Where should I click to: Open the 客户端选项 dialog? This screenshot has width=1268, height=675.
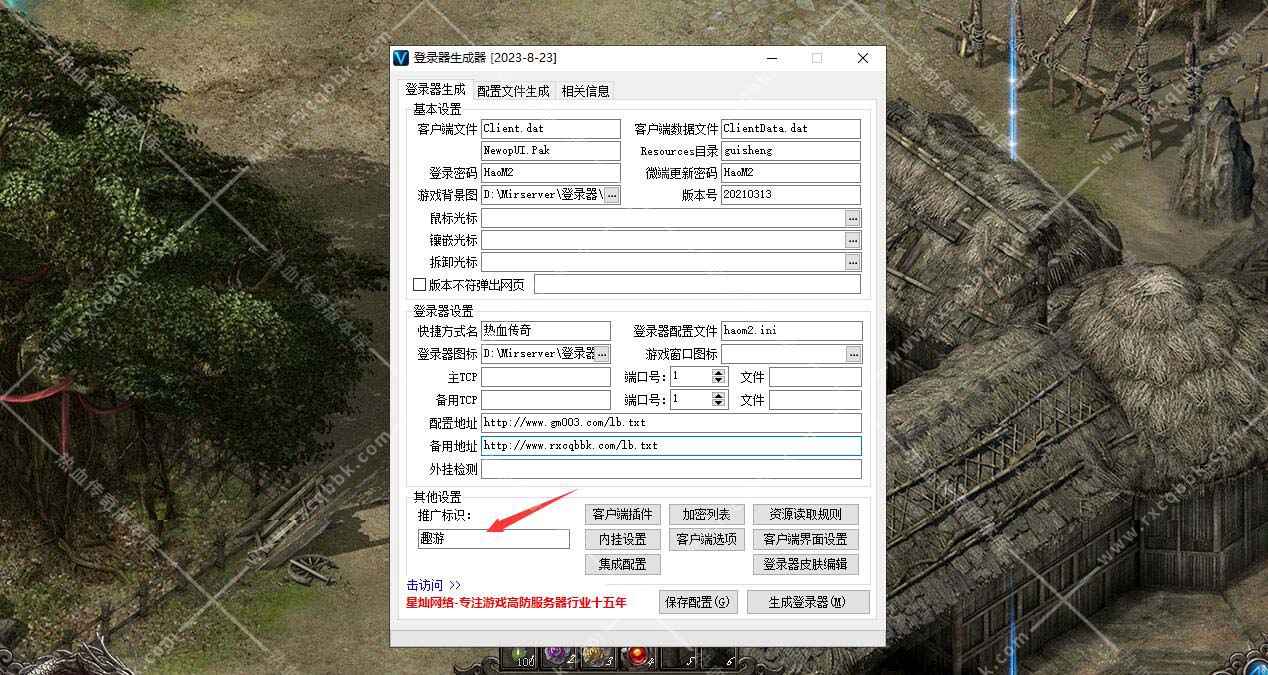tap(706, 539)
